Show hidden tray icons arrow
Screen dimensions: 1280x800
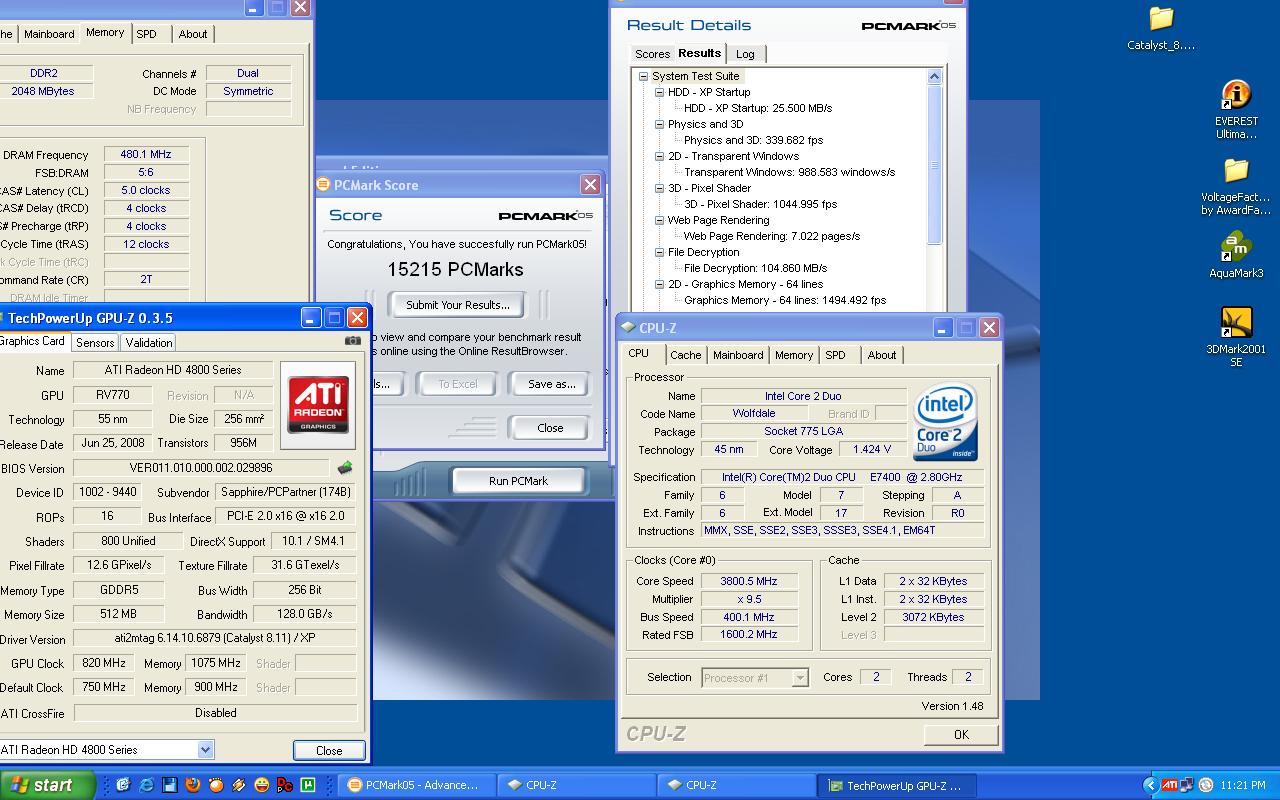click(1150, 785)
